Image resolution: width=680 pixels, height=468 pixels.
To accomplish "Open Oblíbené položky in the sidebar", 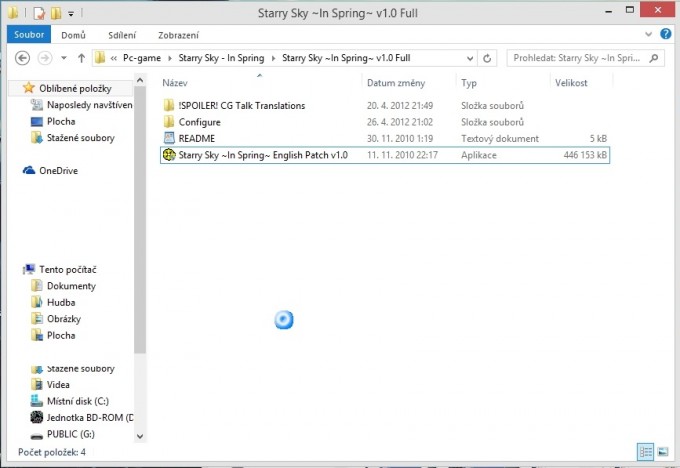I will 75,88.
